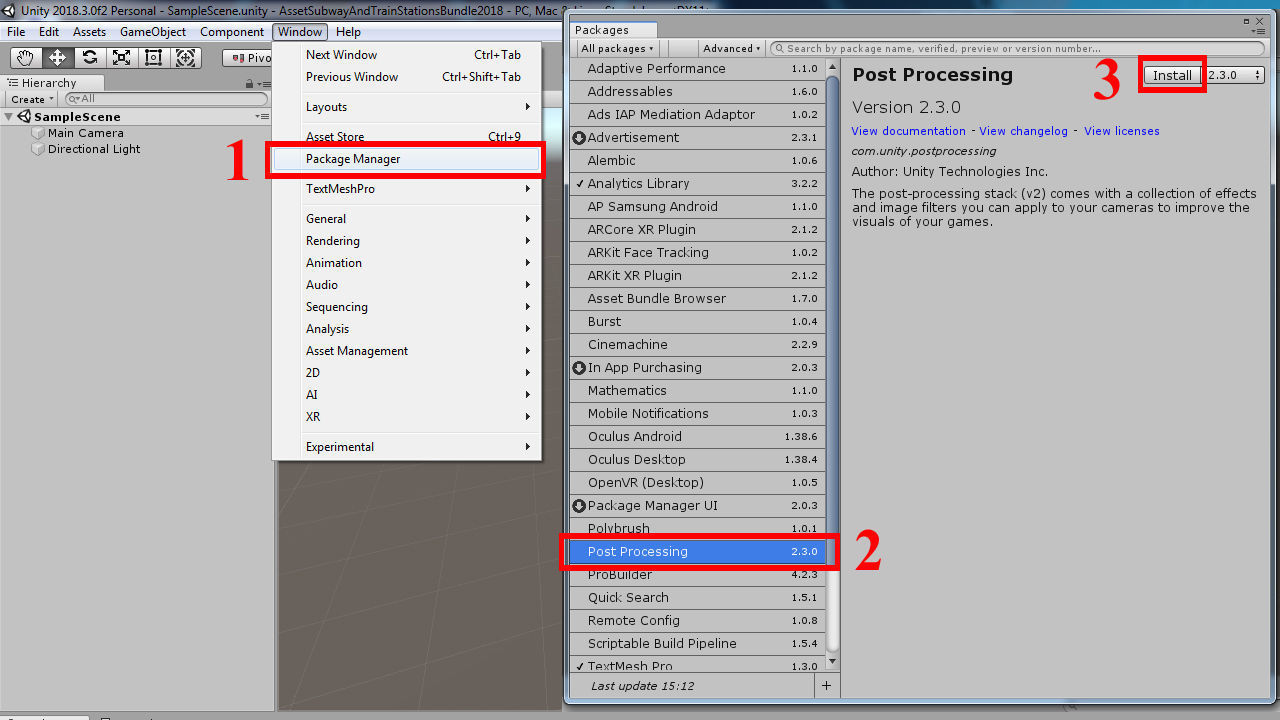Click the package search input field
This screenshot has height=720, width=1280.
tap(1017, 48)
